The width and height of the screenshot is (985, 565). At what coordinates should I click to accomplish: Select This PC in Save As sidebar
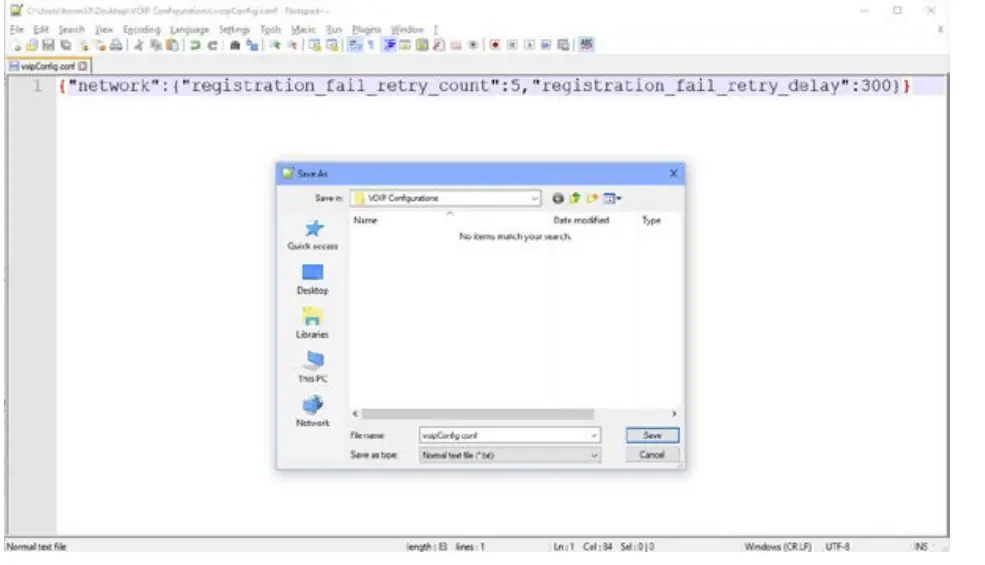coord(313,368)
